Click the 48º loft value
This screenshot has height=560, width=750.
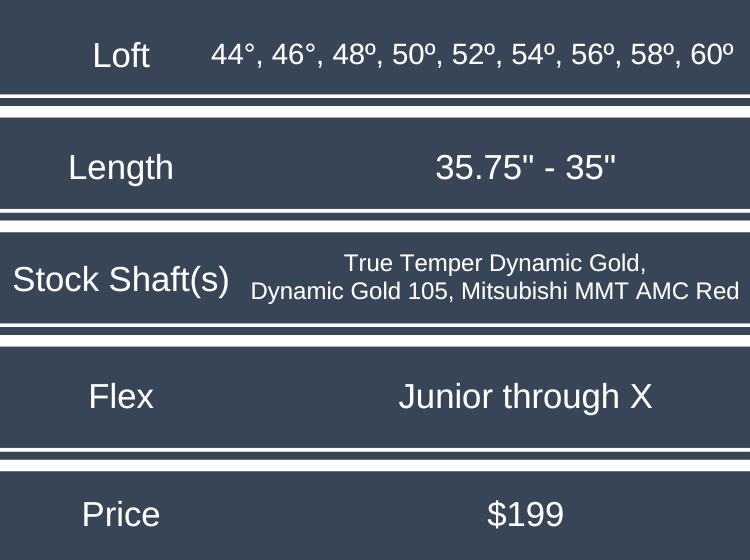click(354, 54)
